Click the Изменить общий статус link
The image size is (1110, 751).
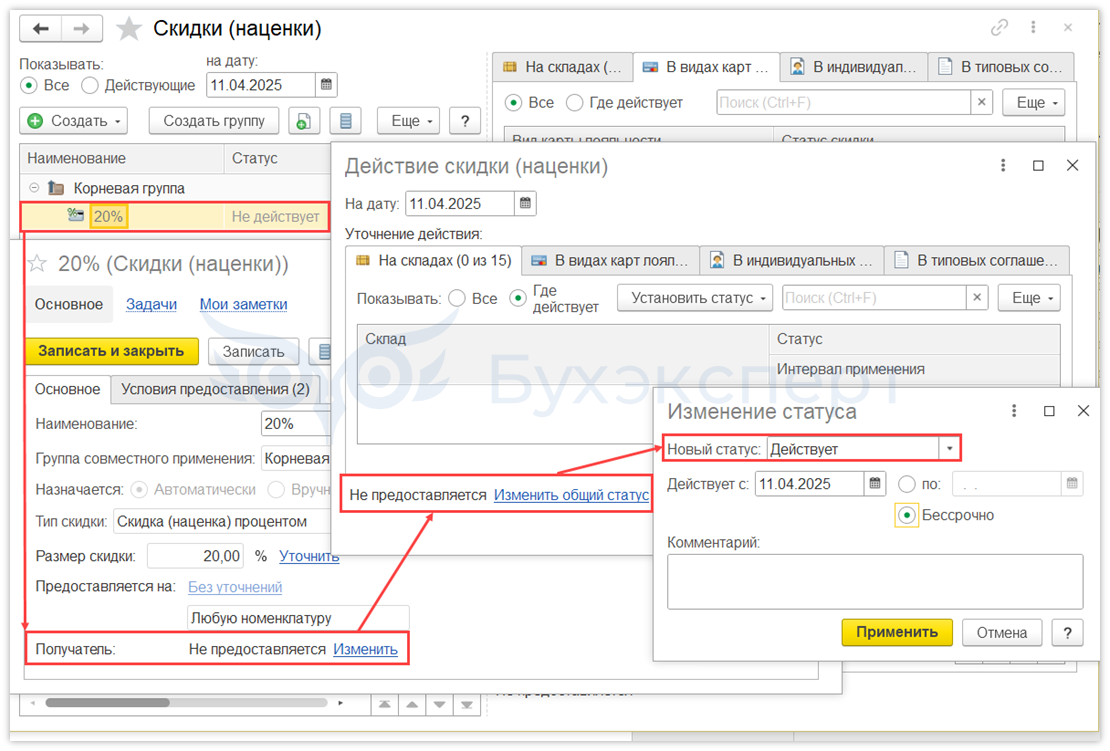[571, 495]
